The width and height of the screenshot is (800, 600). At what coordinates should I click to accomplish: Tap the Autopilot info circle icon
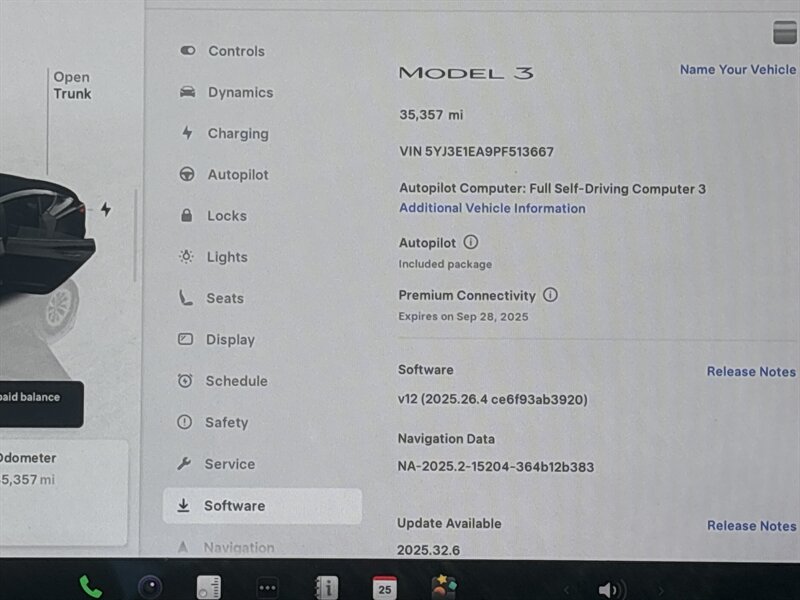[470, 242]
